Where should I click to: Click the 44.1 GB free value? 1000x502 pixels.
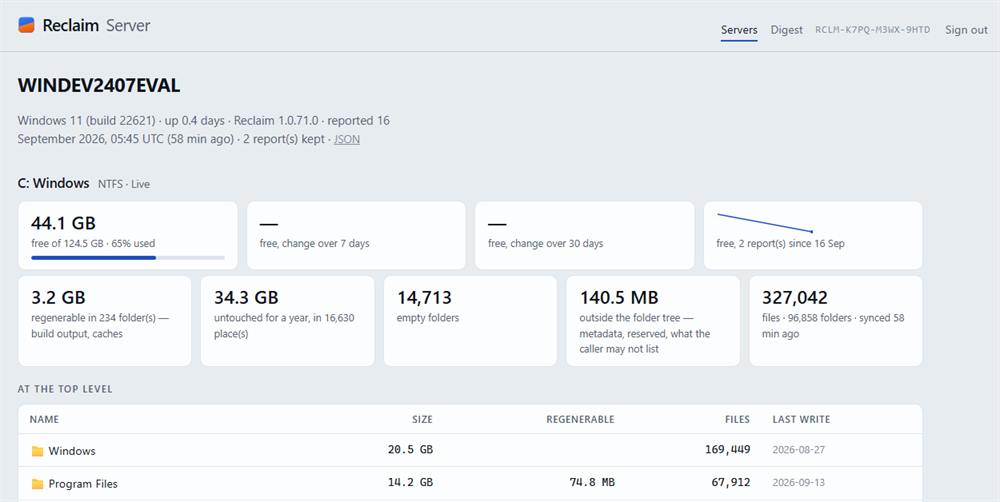pyautogui.click(x=63, y=223)
